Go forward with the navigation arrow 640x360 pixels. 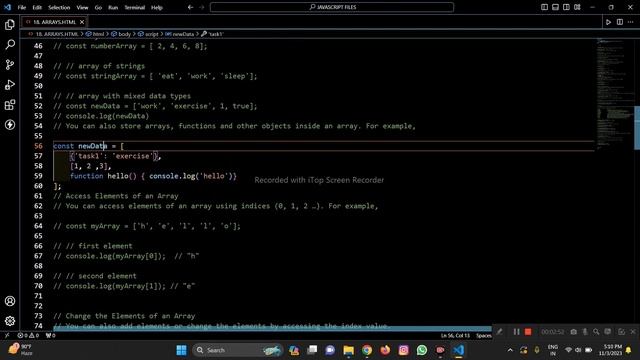pos(201,7)
